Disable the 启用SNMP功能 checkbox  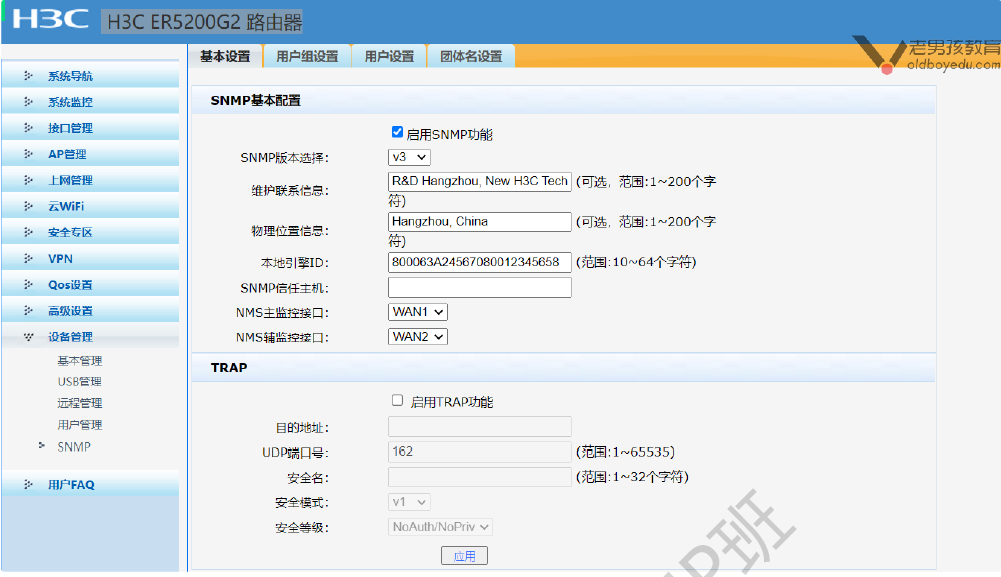[x=397, y=132]
